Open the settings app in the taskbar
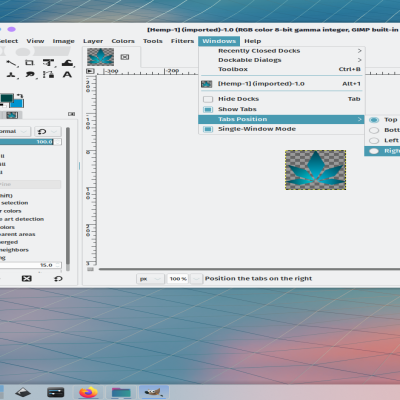This screenshot has width=400, height=400. click(56, 392)
